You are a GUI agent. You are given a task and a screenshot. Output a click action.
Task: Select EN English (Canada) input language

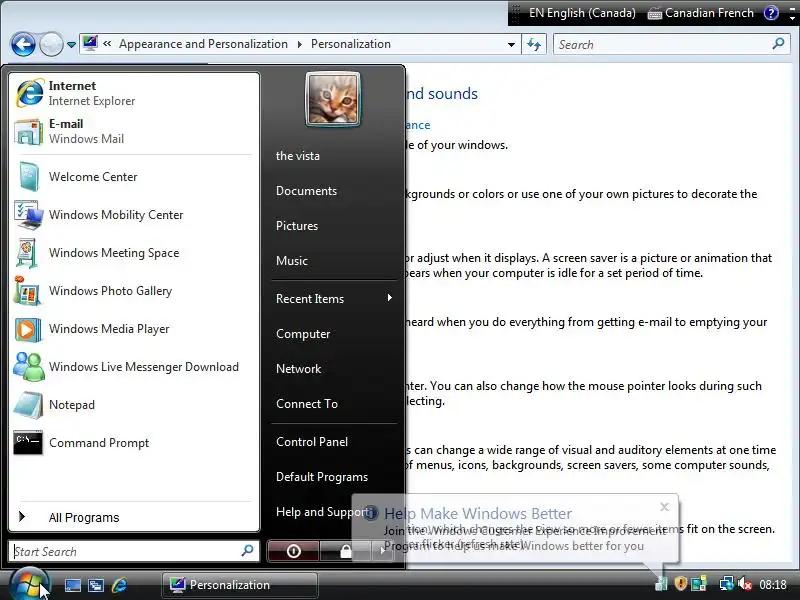(x=582, y=13)
